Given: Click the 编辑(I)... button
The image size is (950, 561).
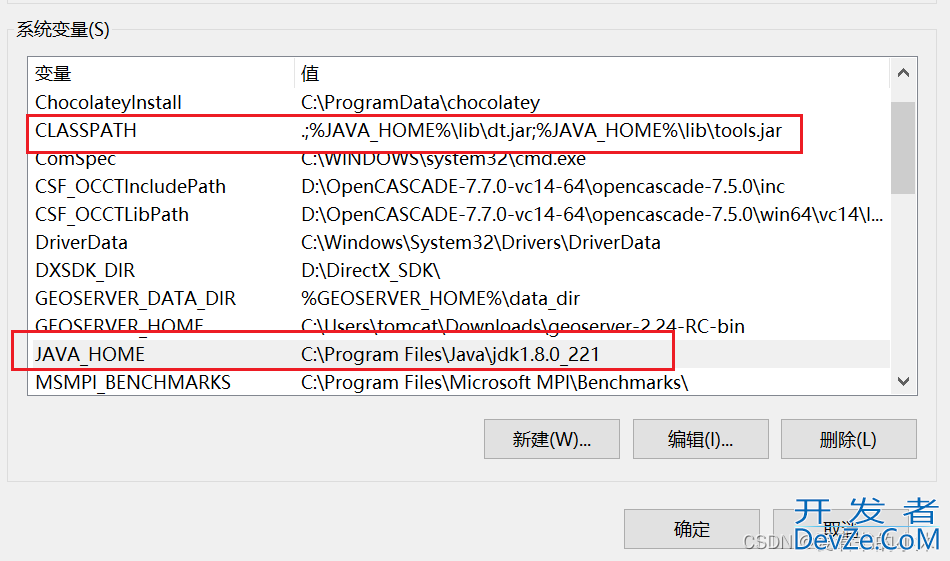Looking at the screenshot, I should 700,439.
